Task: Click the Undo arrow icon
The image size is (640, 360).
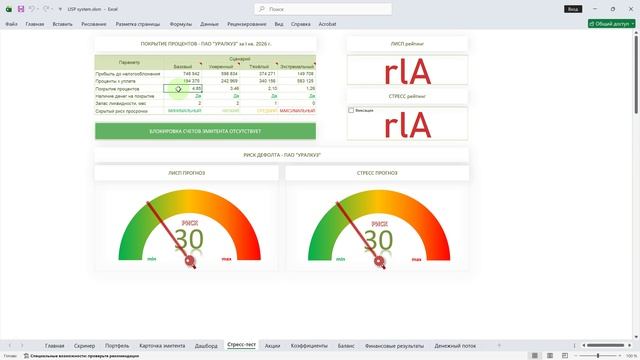Action: 31,9
